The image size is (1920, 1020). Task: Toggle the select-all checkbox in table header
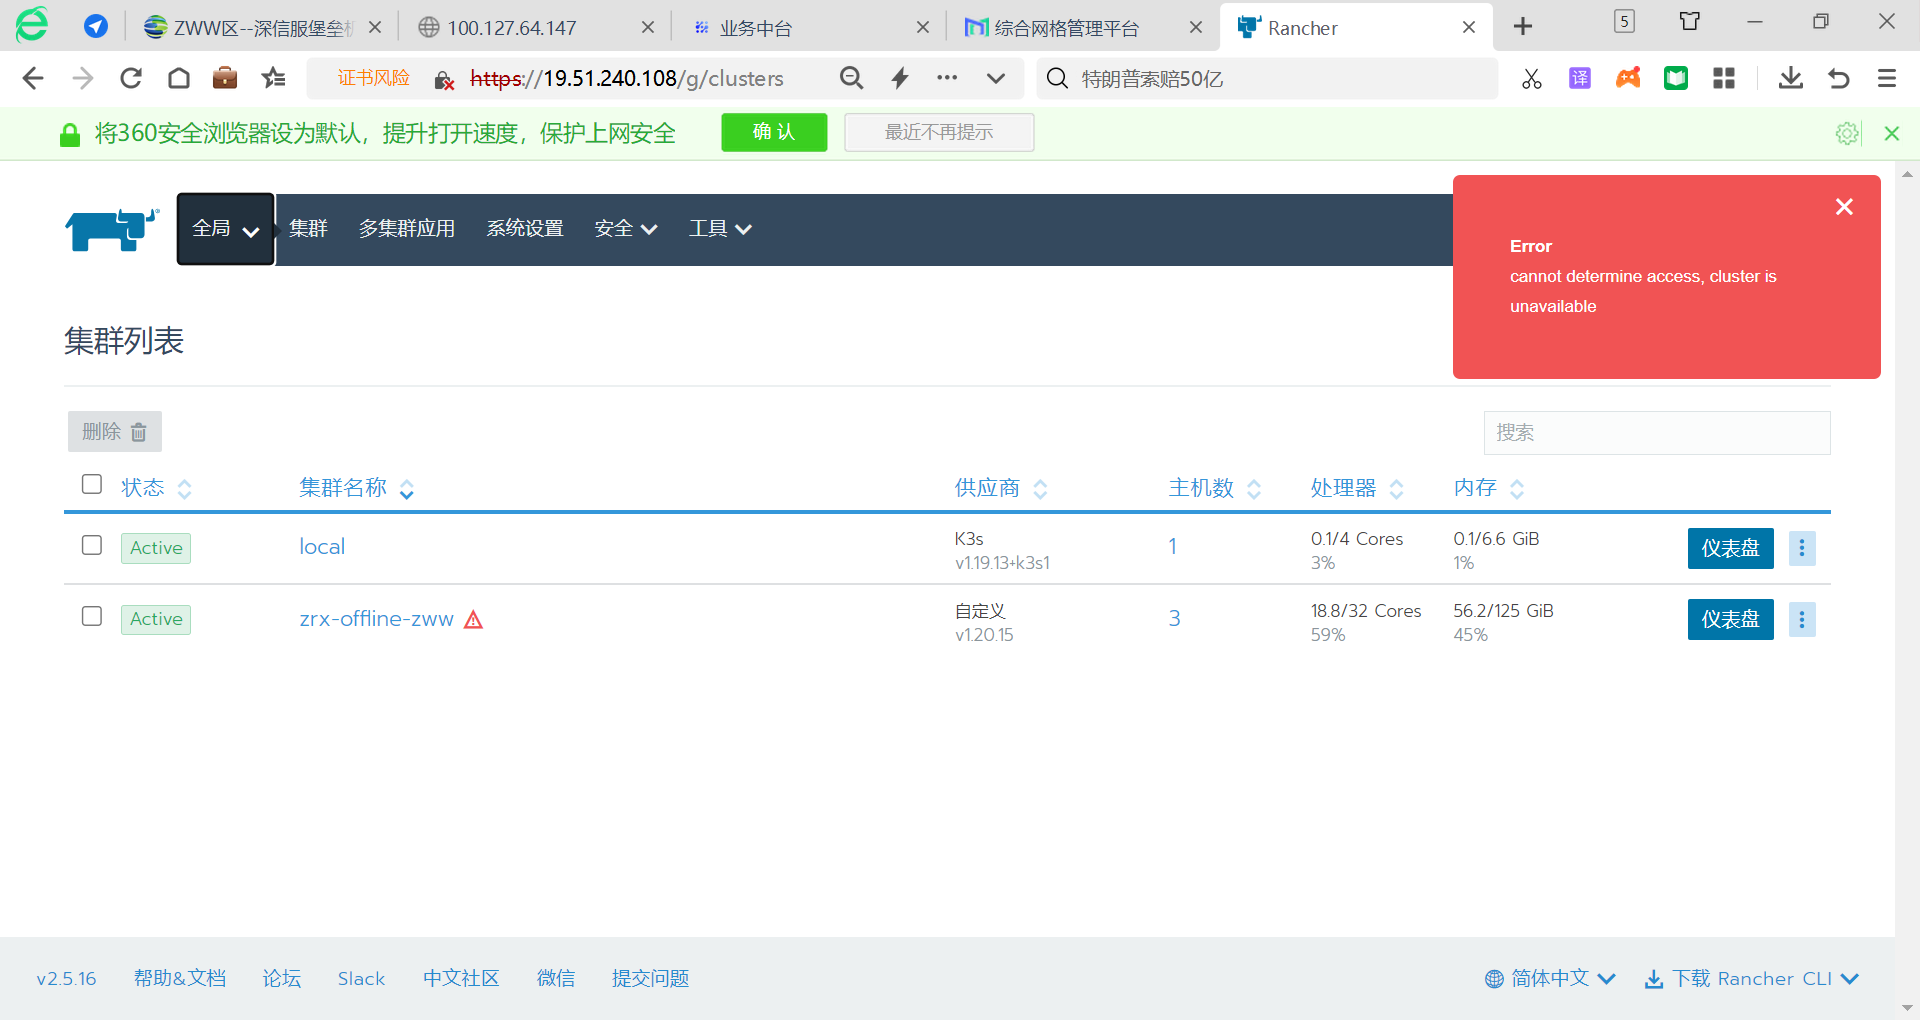point(92,484)
